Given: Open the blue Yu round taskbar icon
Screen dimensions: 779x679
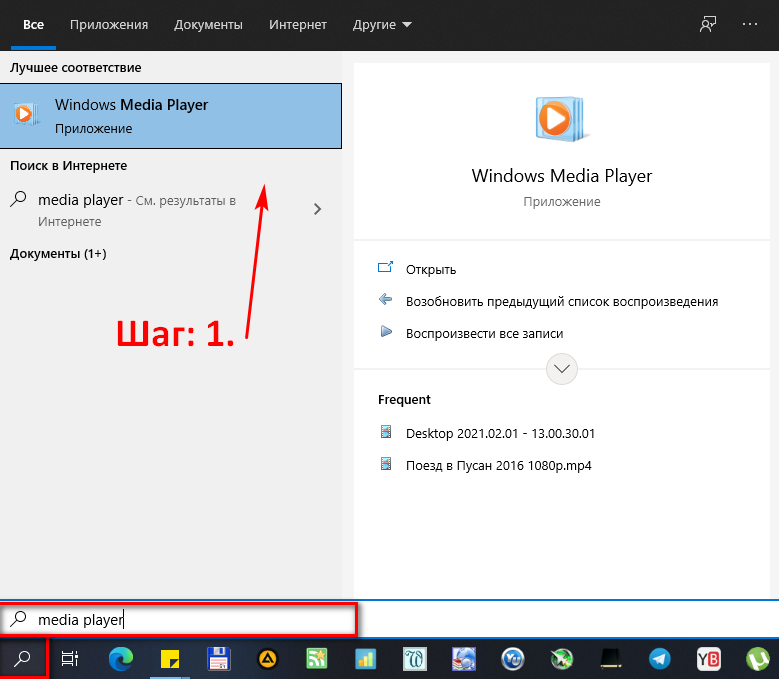Looking at the screenshot, I should point(513,659).
